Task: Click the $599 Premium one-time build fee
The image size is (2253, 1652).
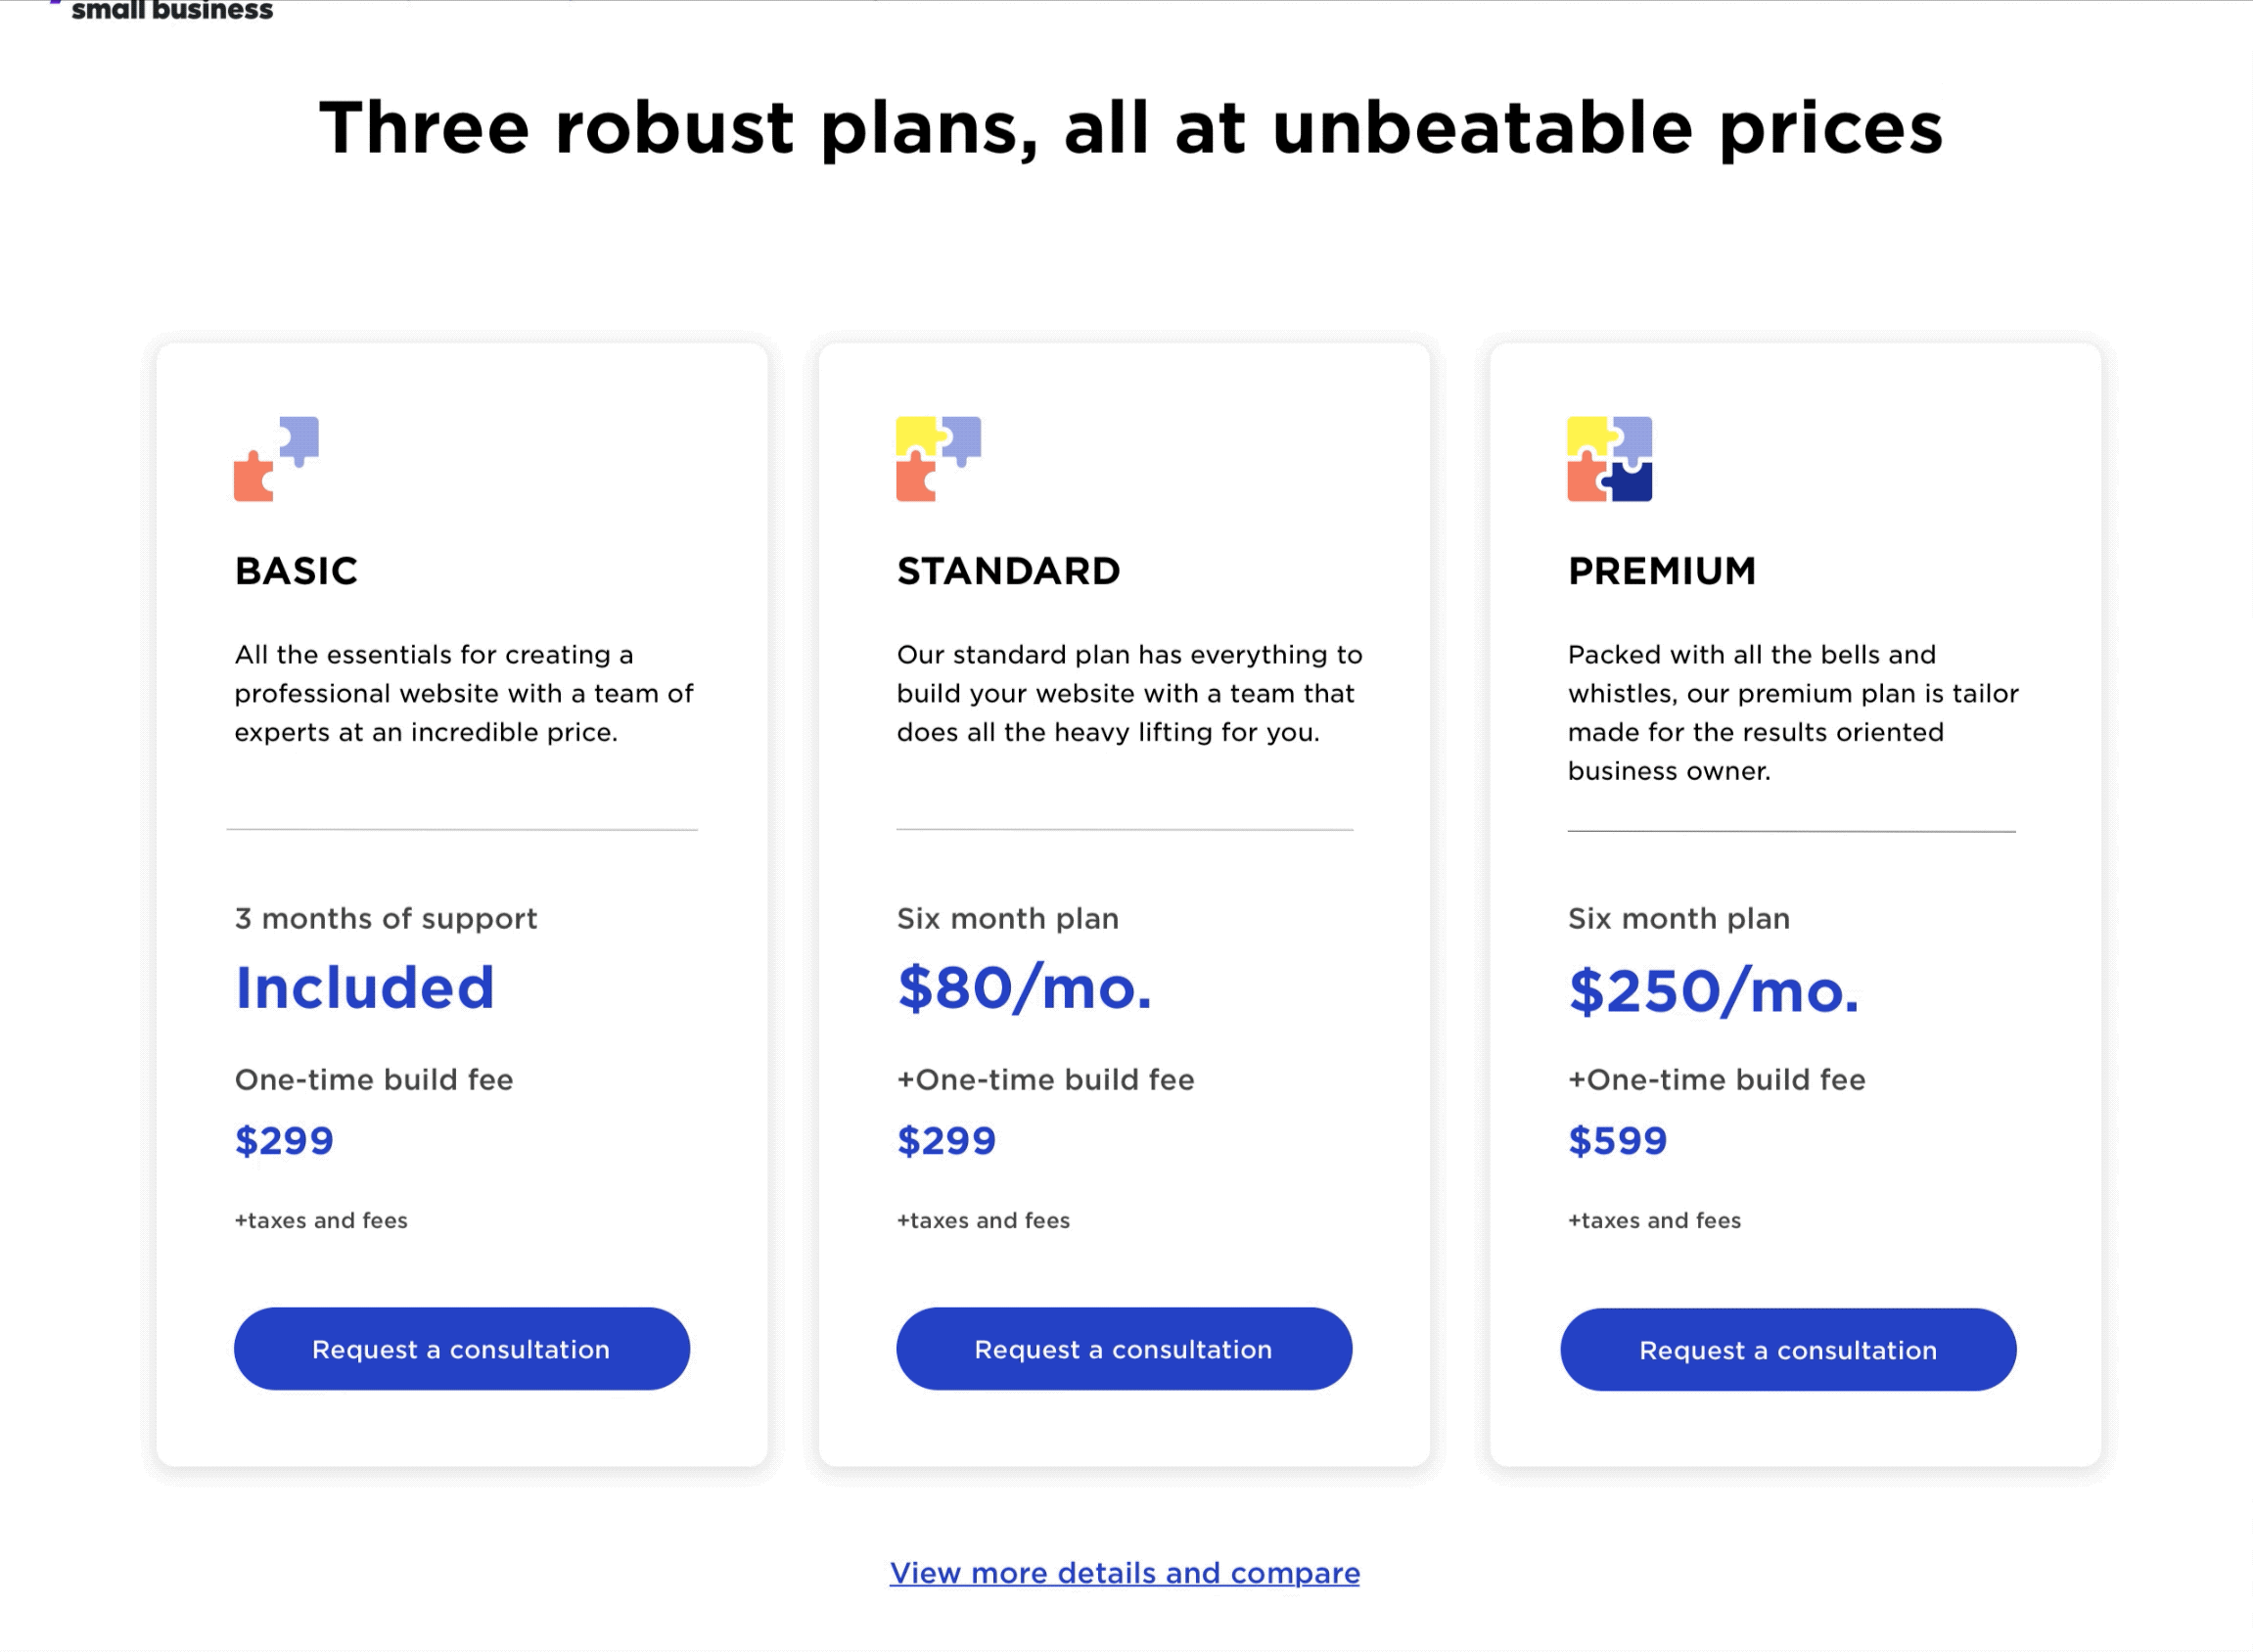Action: pos(1616,1140)
